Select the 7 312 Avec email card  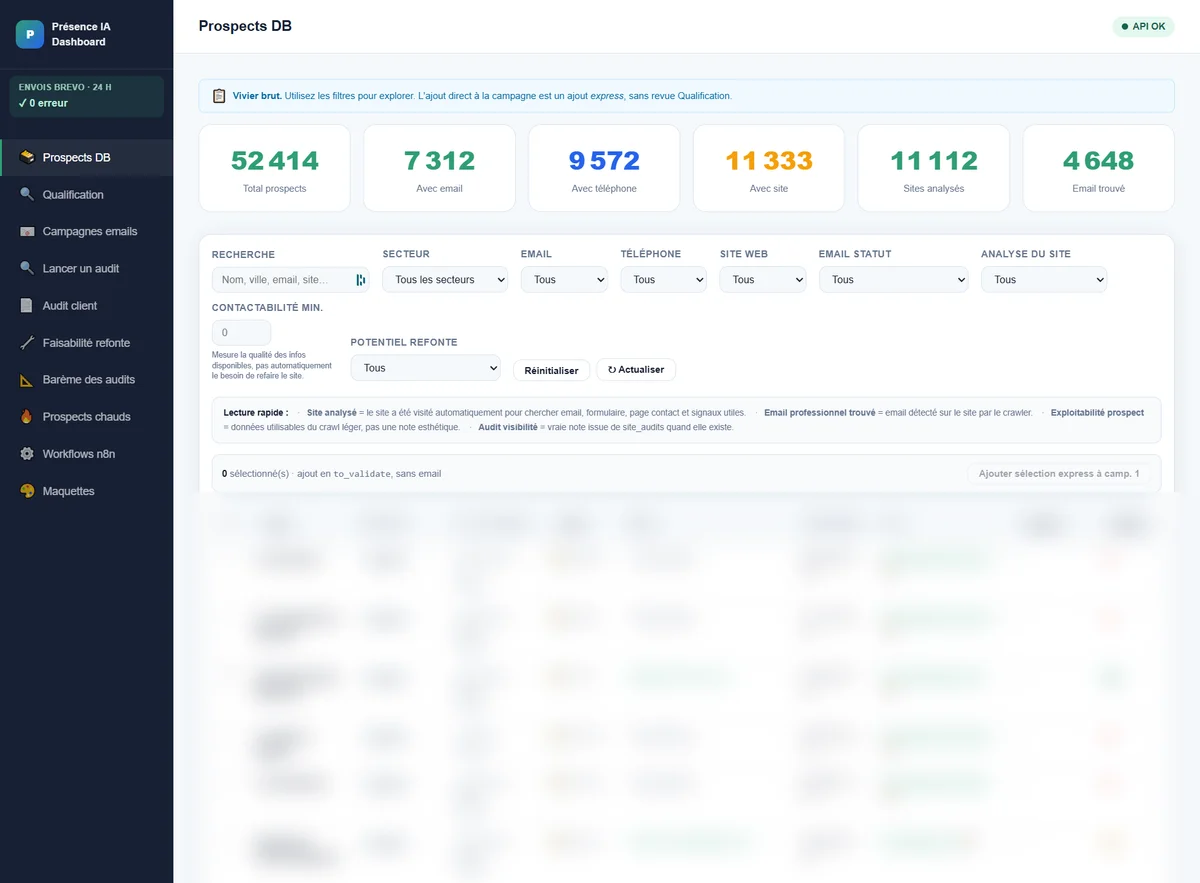pos(440,168)
